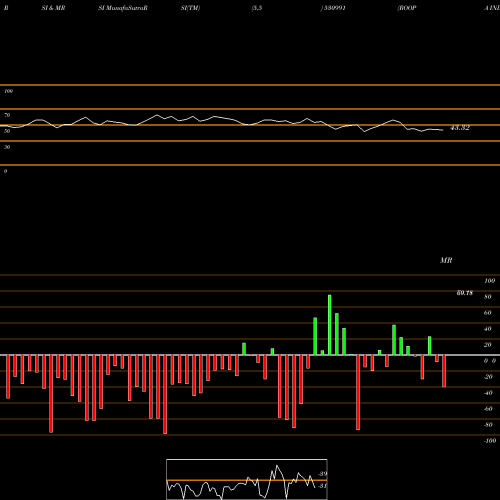Click the 69.78 value in the MR panel
Viewport: 500px width, 500px height.
[x=465, y=293]
